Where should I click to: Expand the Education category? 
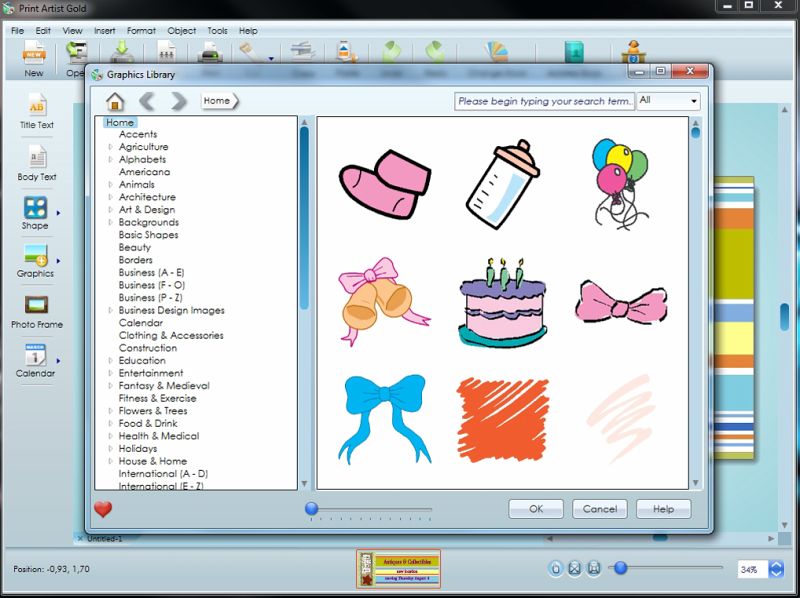[x=110, y=360]
